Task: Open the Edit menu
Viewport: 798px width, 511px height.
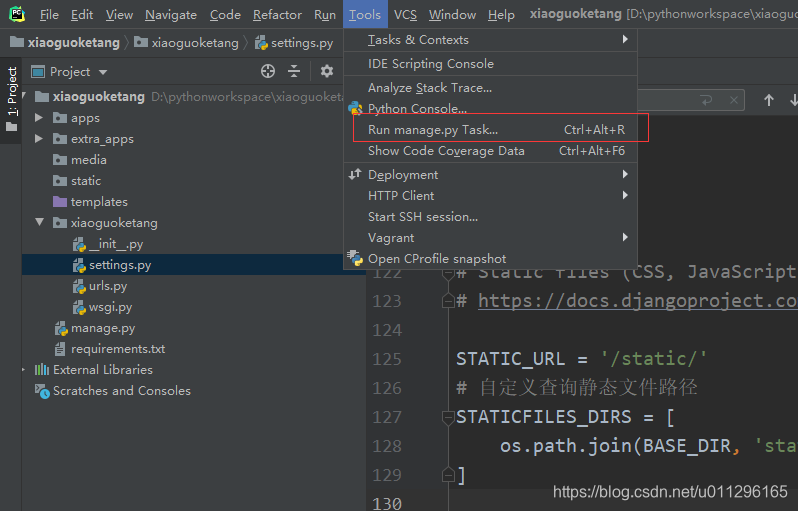Action: pos(82,15)
